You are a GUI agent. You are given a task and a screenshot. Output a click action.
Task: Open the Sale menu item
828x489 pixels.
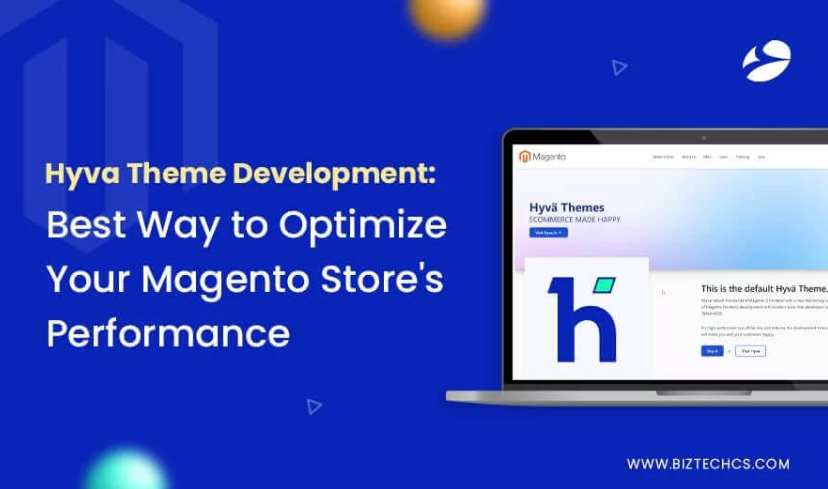[x=761, y=157]
